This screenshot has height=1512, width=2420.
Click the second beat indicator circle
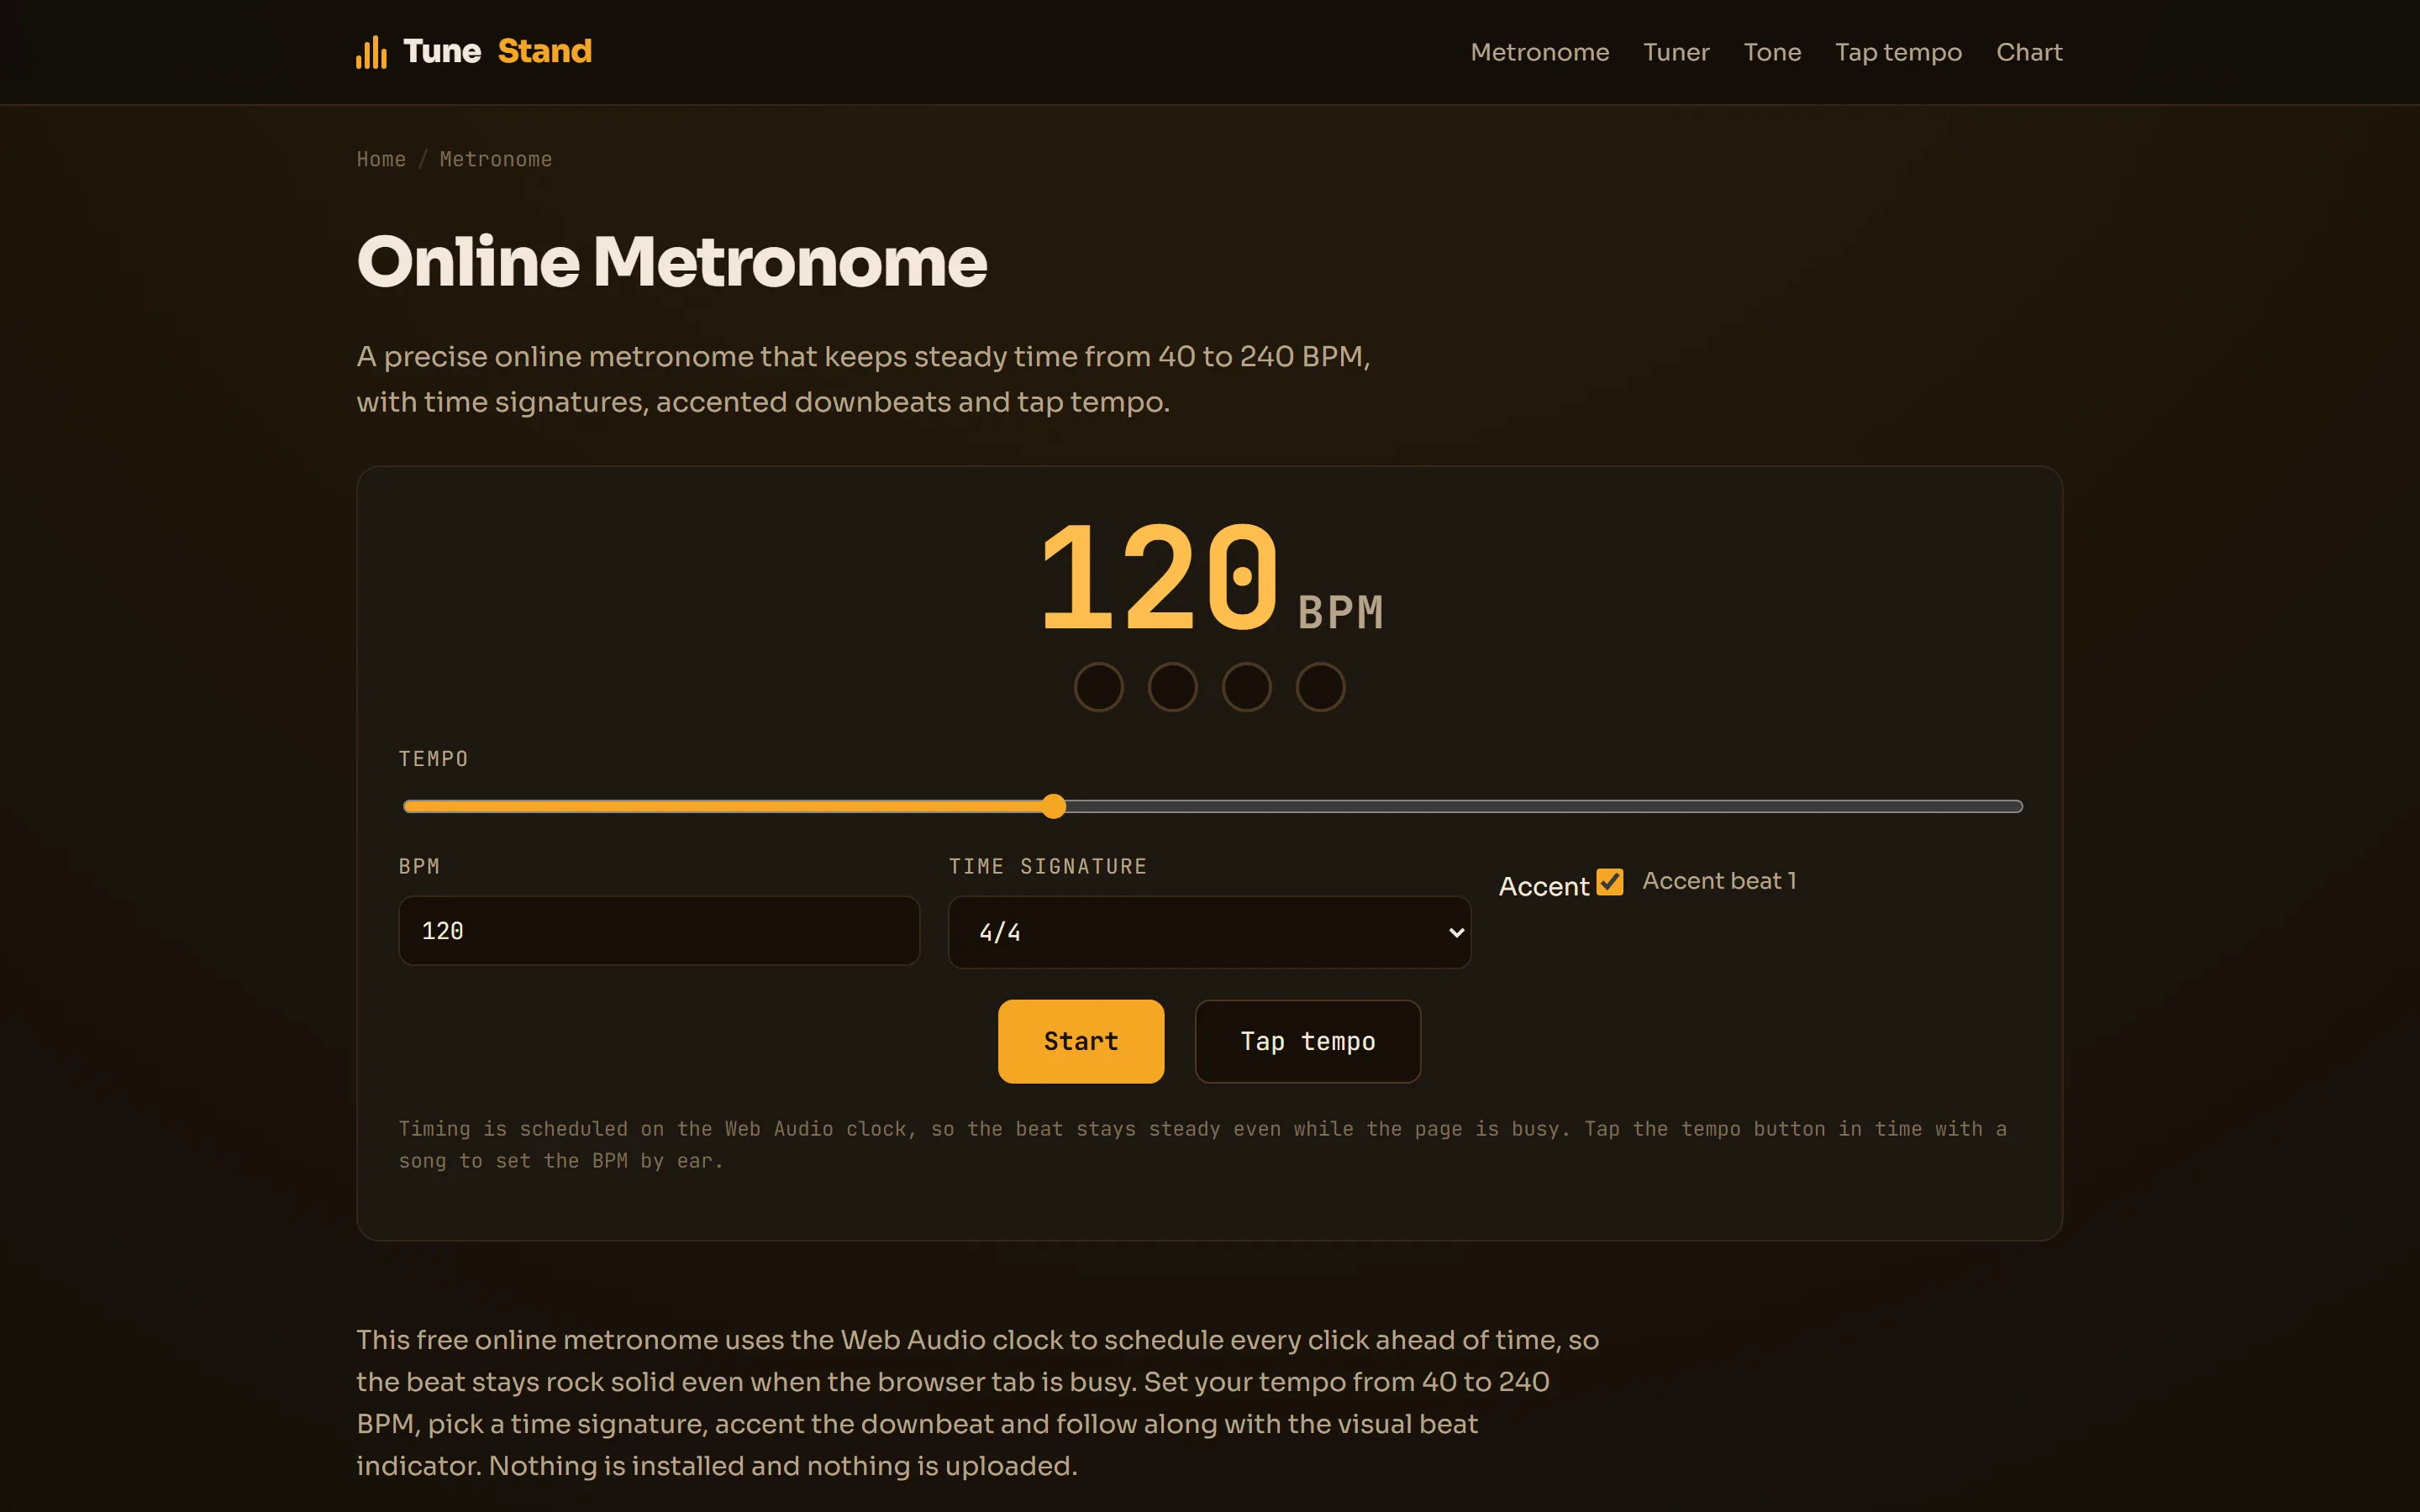[x=1172, y=687]
